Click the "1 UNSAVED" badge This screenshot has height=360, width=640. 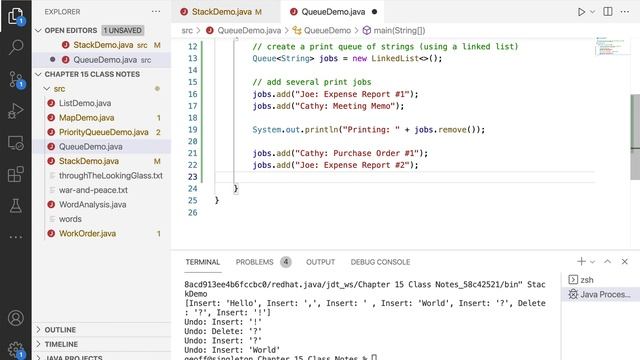122,30
